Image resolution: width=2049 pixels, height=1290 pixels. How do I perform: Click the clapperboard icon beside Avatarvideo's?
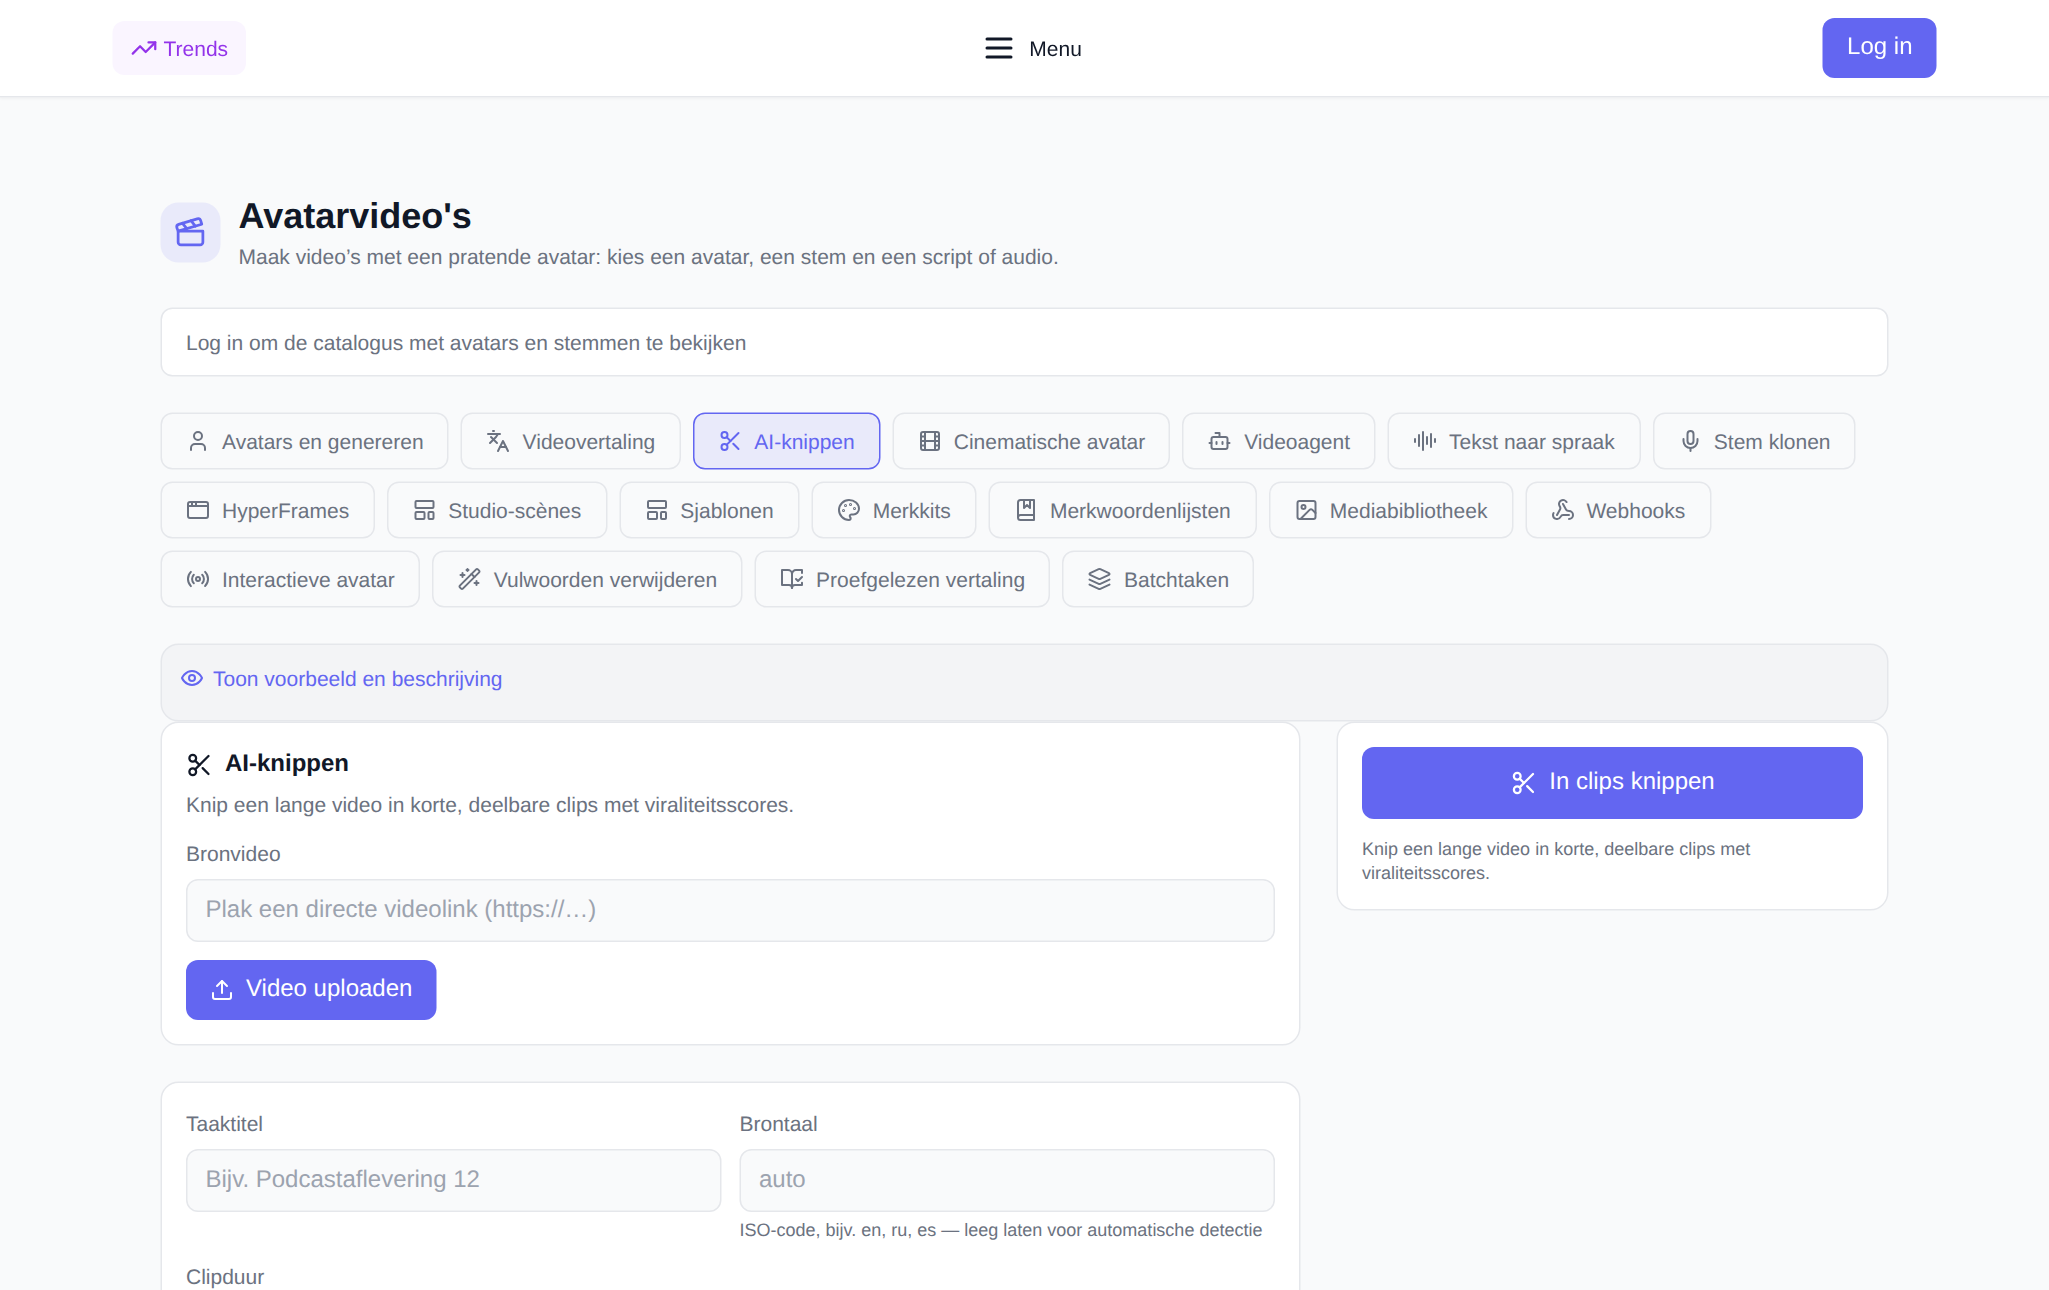pyautogui.click(x=190, y=233)
